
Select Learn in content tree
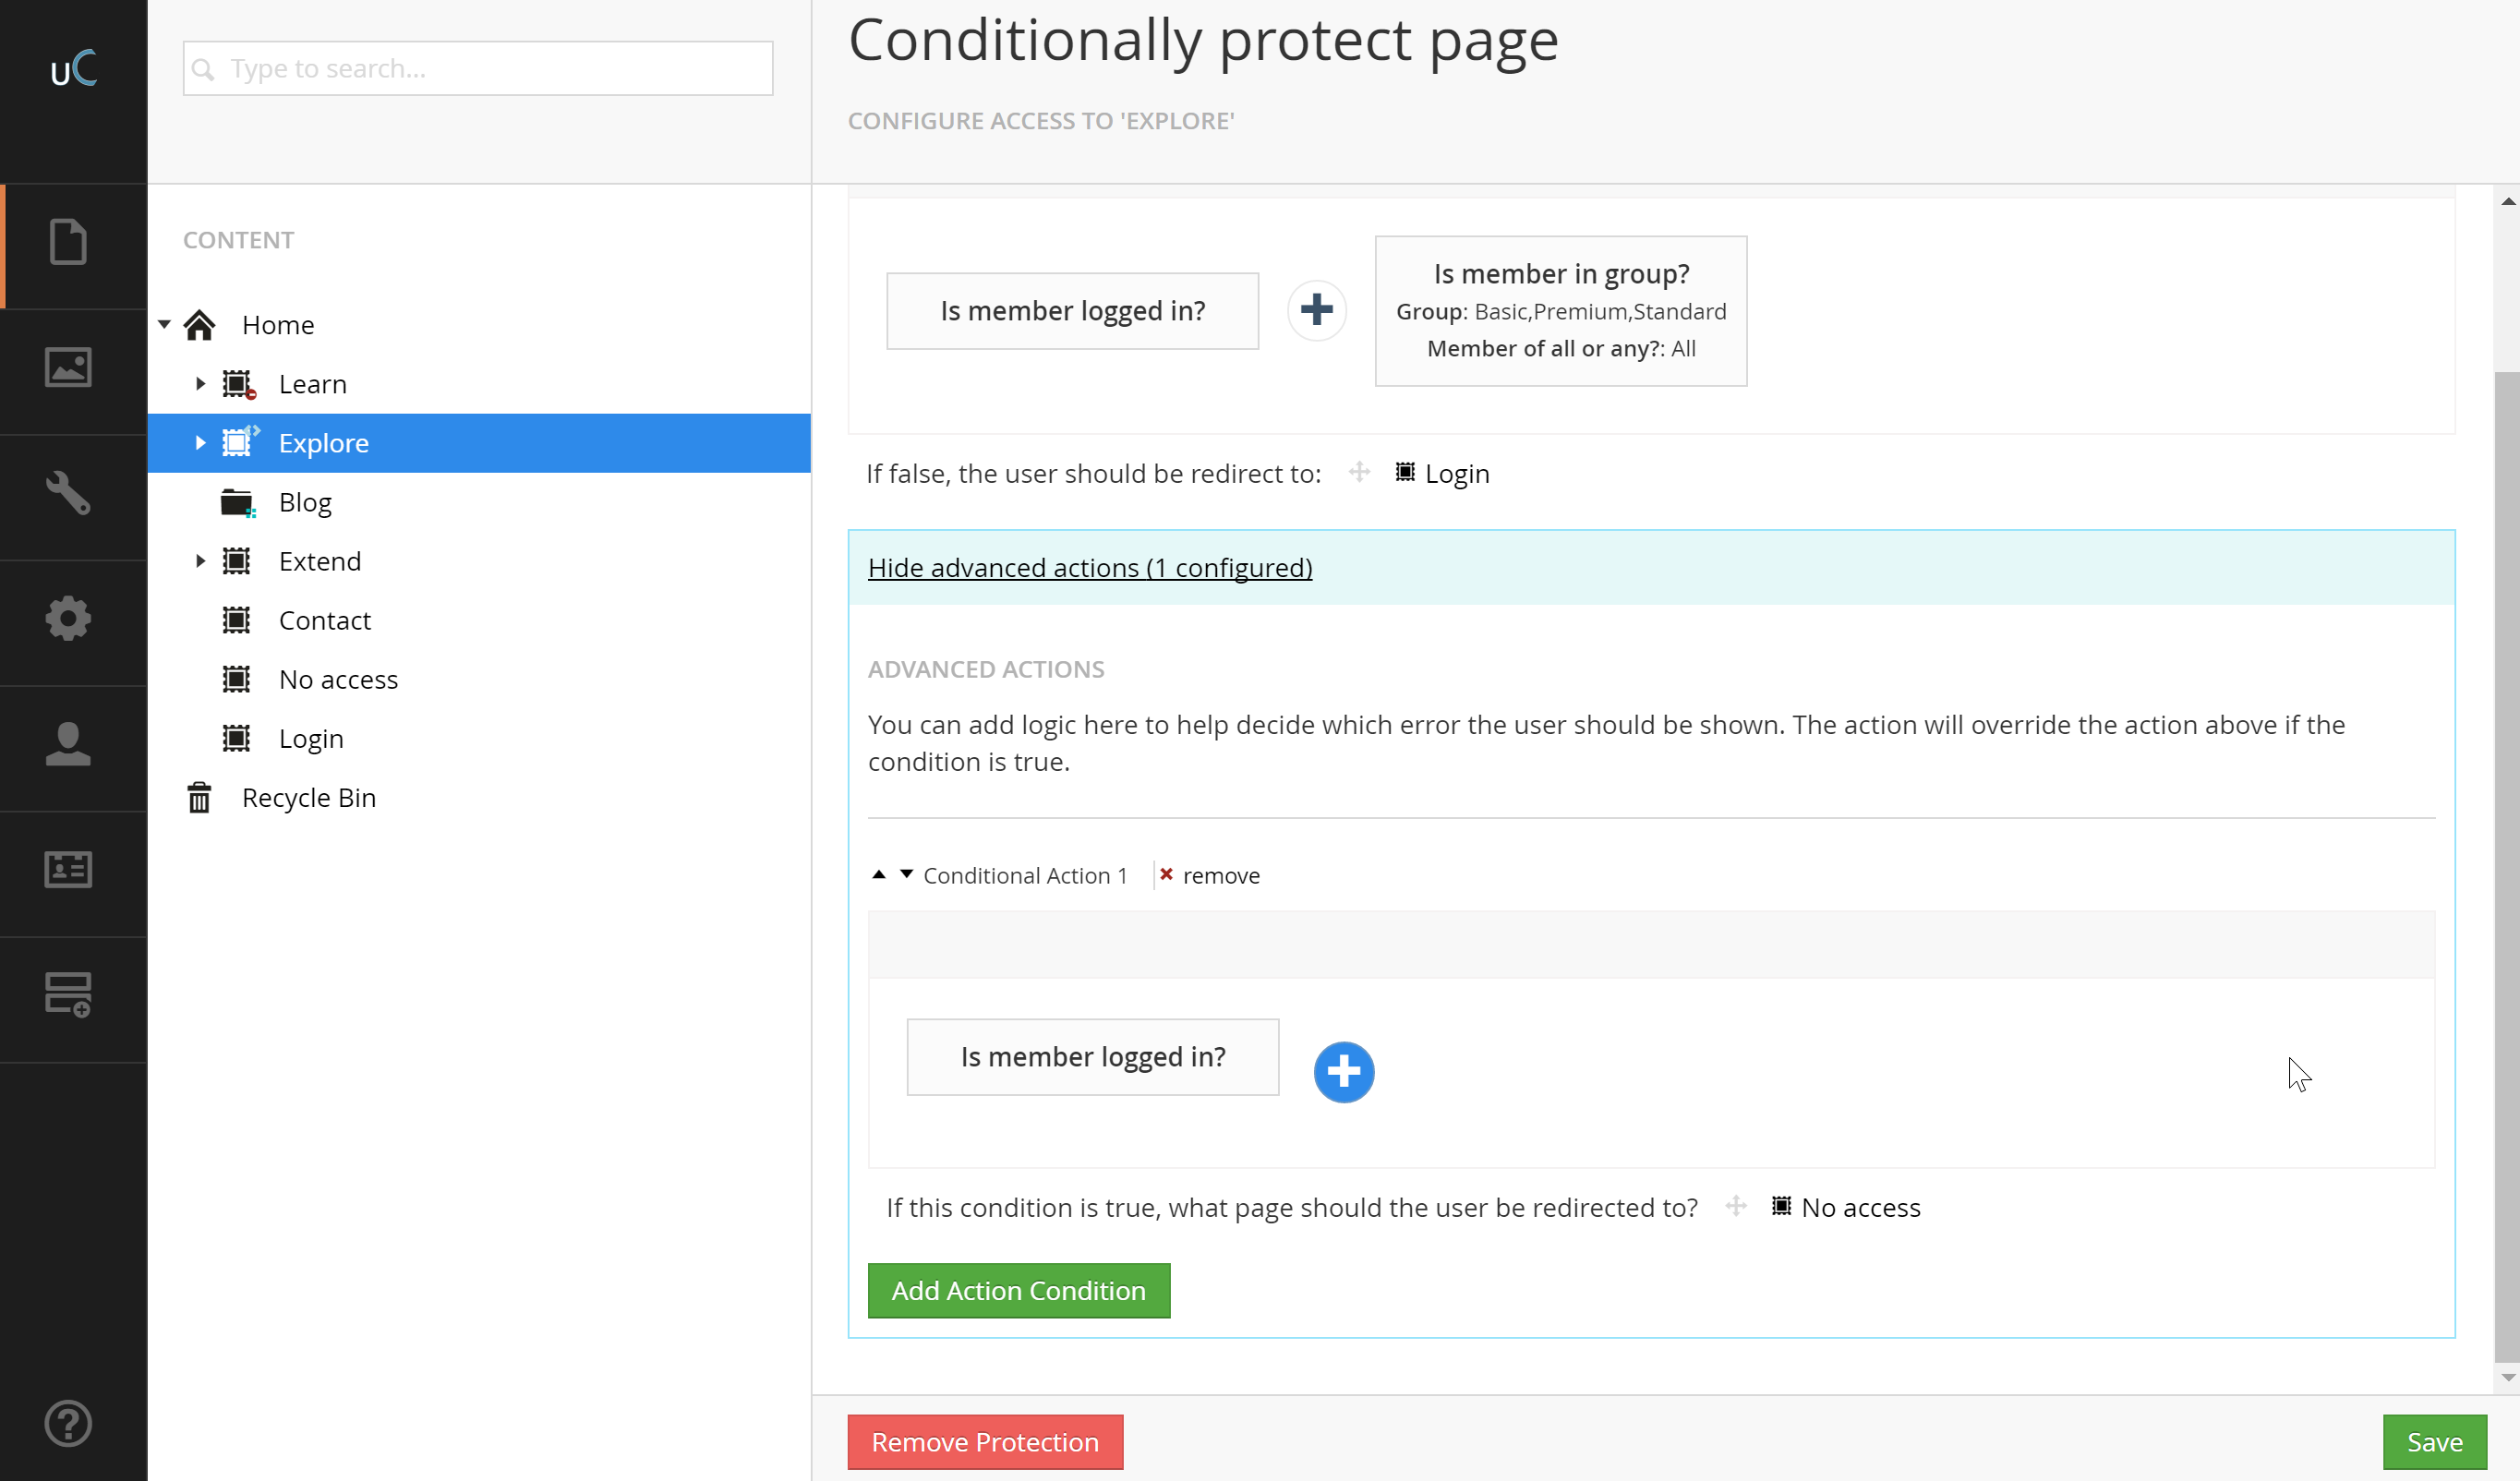click(x=313, y=384)
